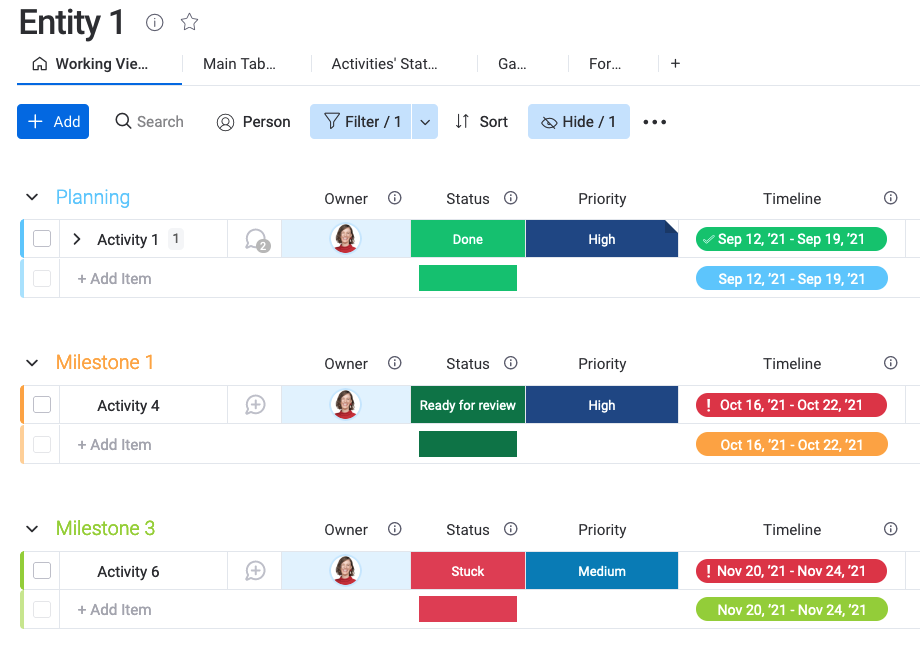Open Activity 1 conversation bubble with 2 updates

coord(256,239)
